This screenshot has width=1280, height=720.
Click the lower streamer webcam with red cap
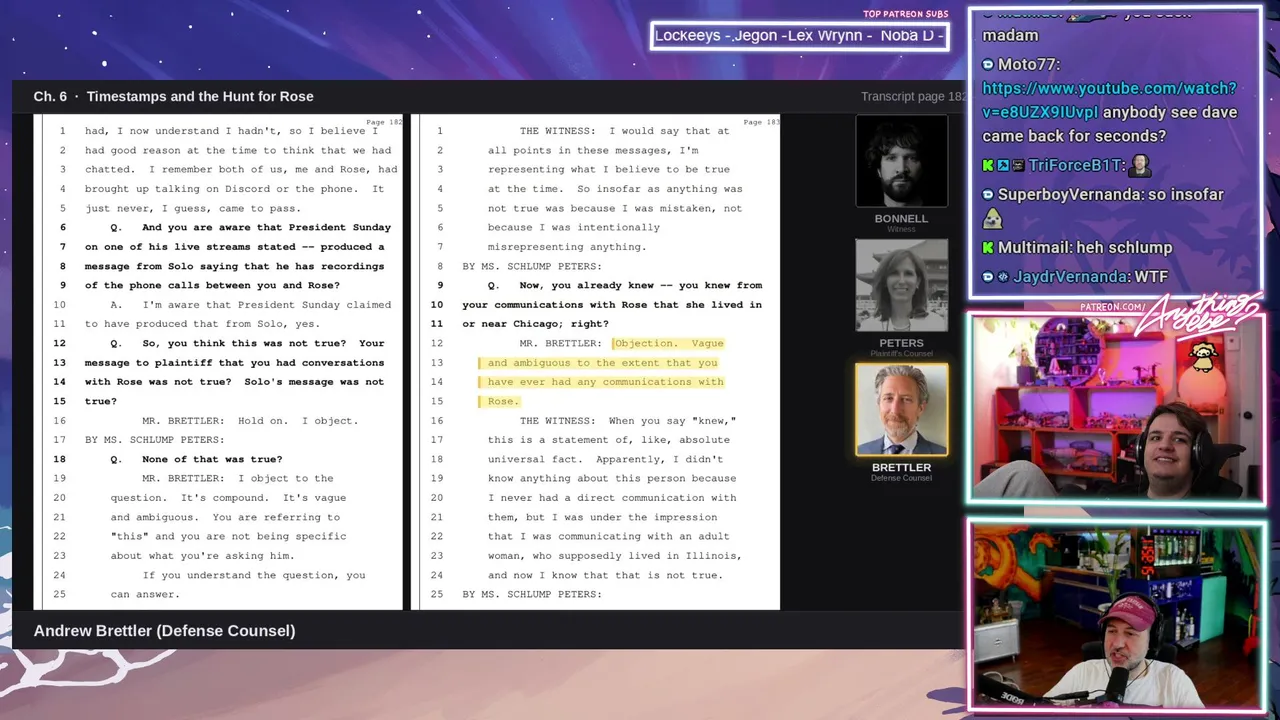click(x=1115, y=615)
